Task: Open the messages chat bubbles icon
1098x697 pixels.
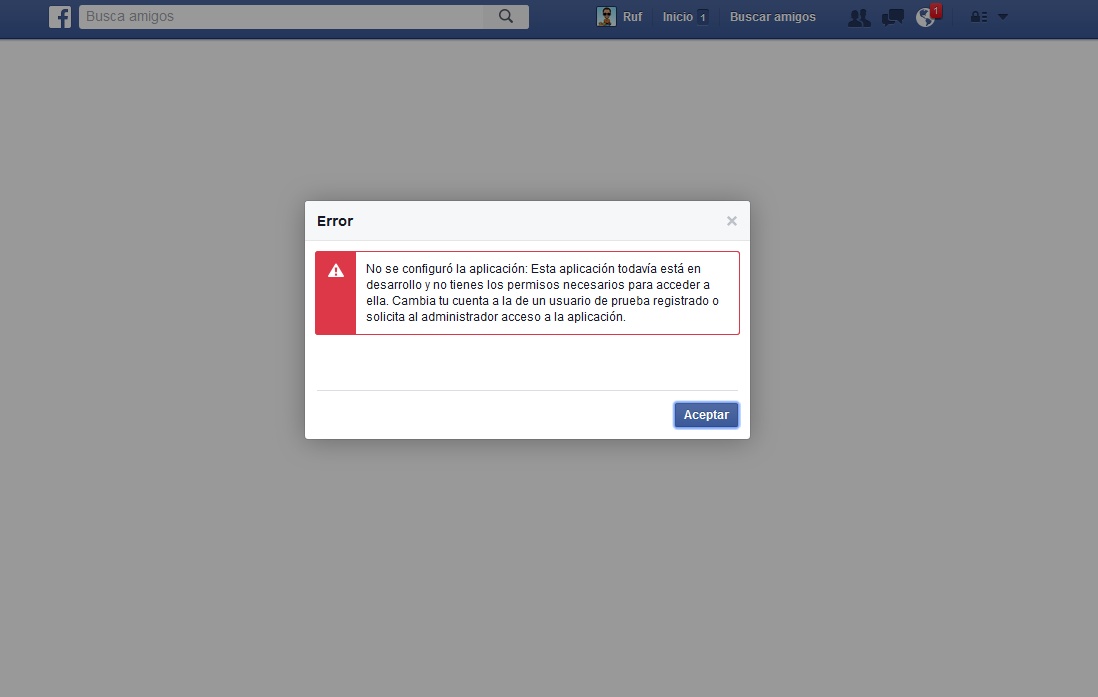Action: point(892,18)
